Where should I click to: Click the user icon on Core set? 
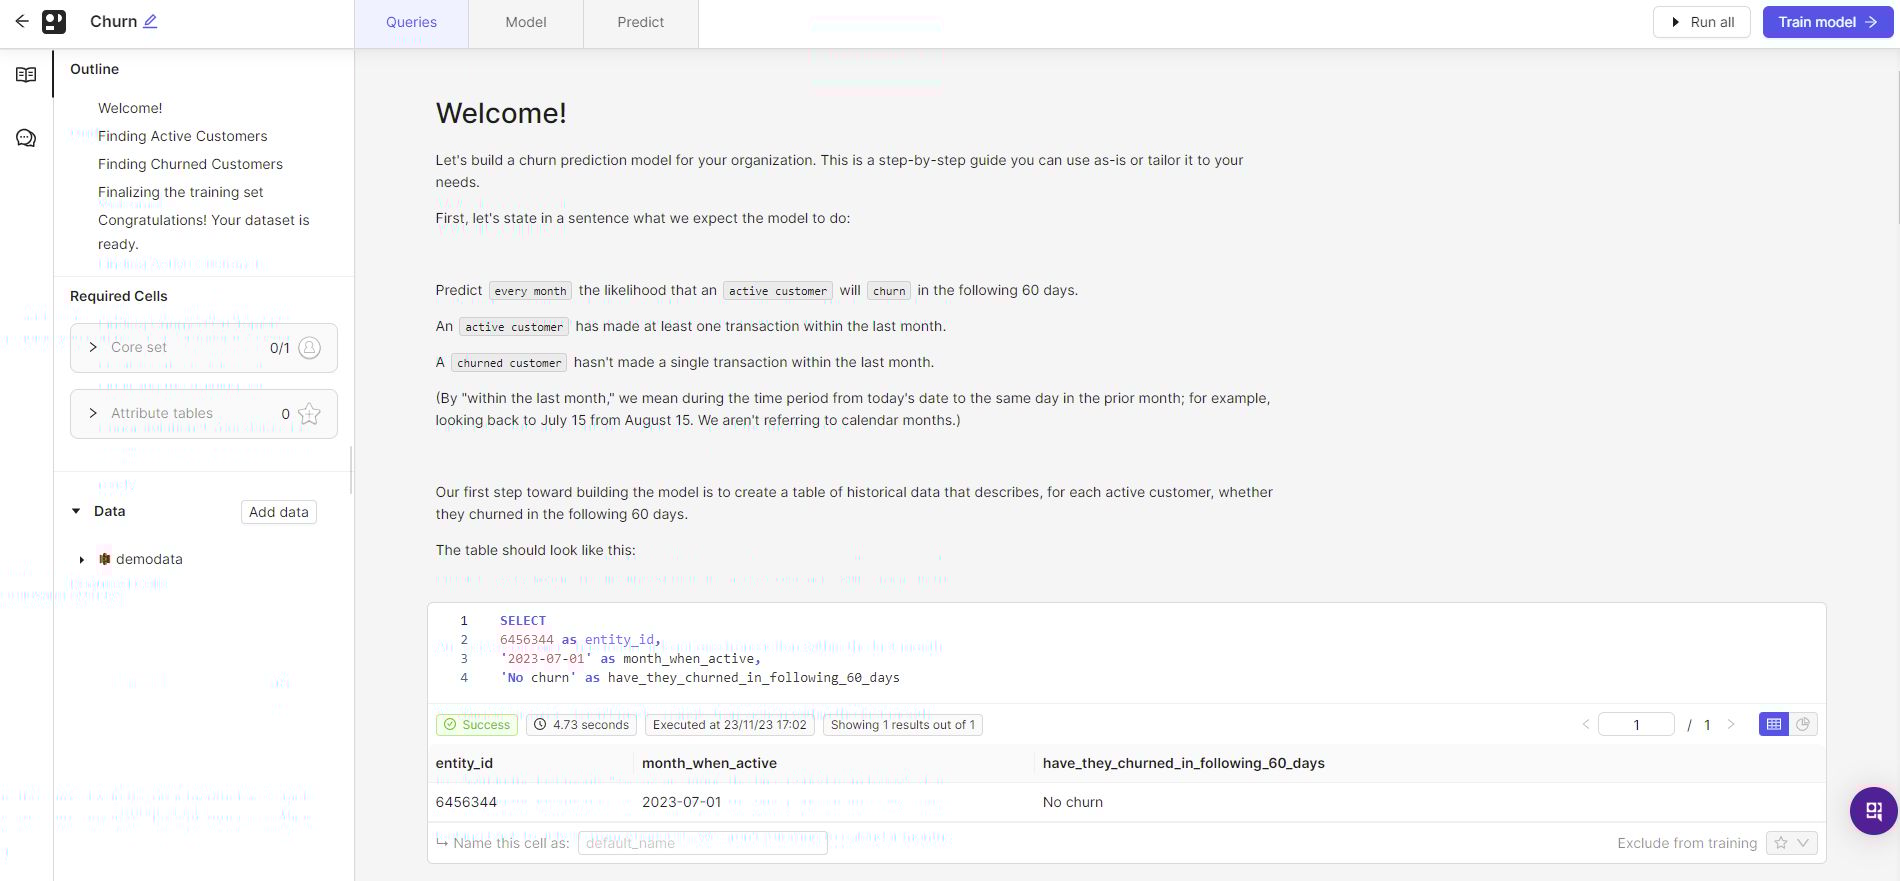click(x=310, y=348)
